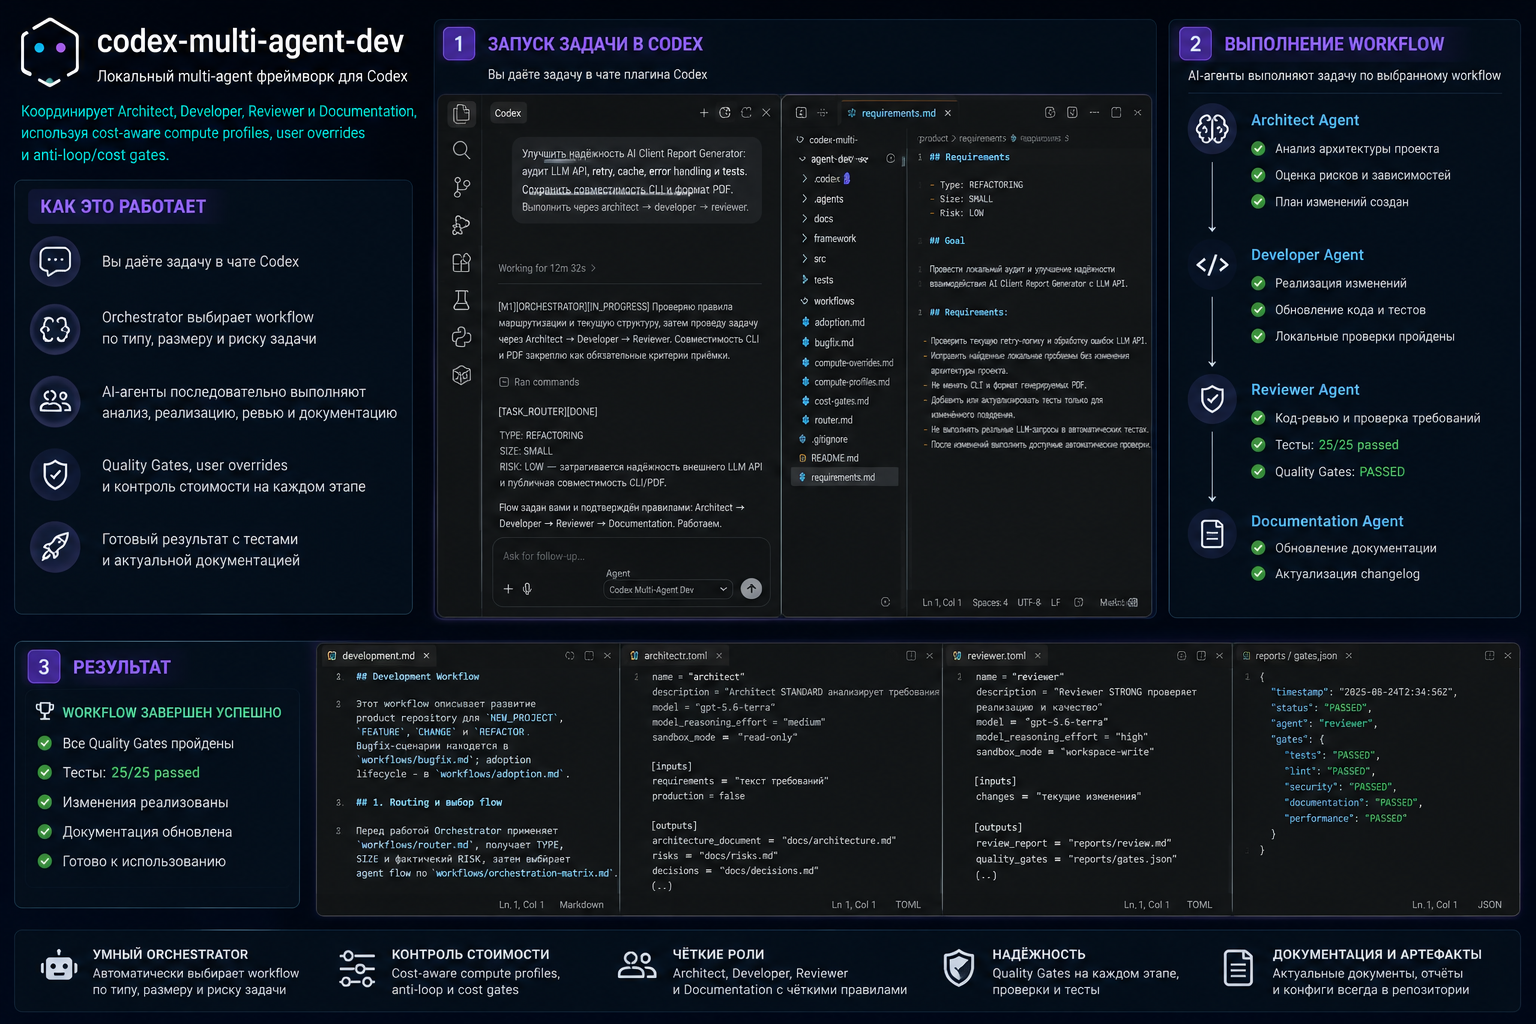
Task: Click the LF line-ending status entry
Action: pyautogui.click(x=1055, y=602)
